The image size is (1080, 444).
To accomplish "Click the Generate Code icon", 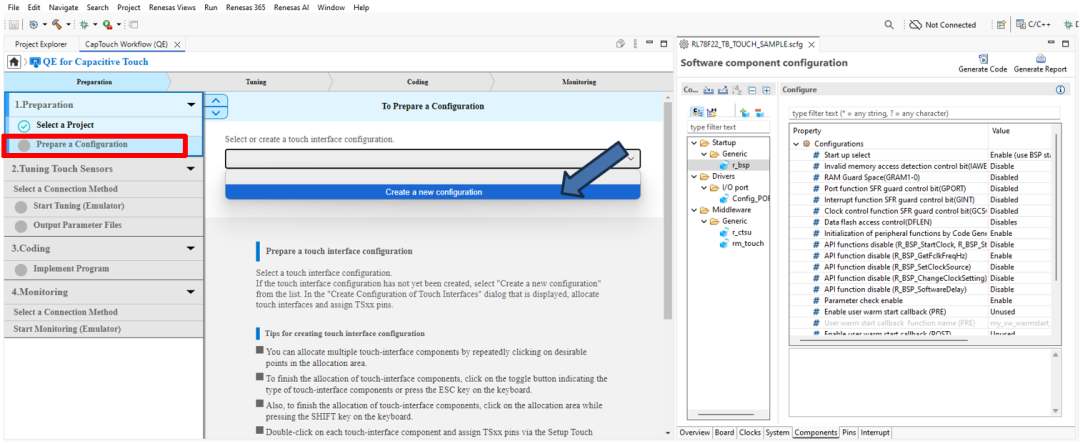I will pos(983,59).
